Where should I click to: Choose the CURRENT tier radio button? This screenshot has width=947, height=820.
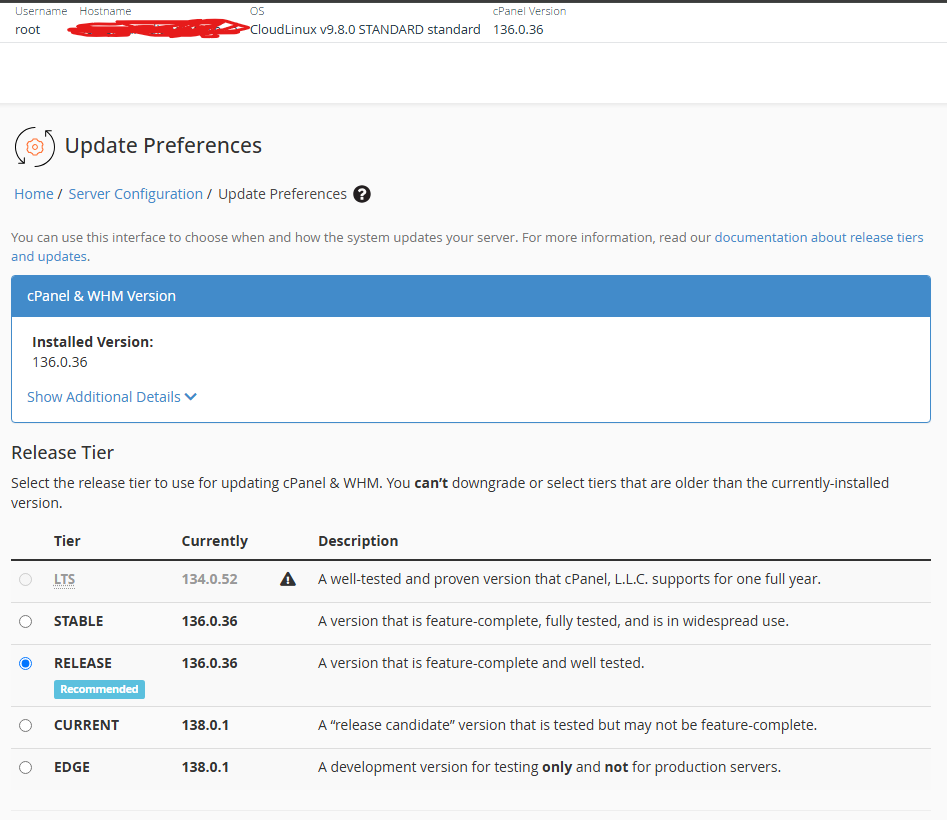pos(25,725)
